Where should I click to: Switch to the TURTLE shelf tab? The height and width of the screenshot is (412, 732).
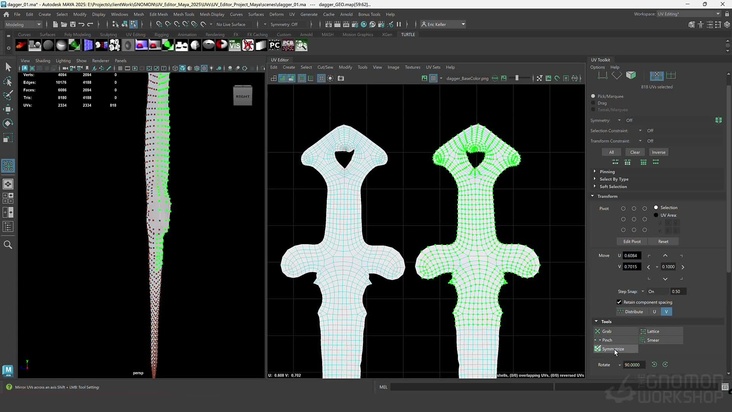click(408, 35)
